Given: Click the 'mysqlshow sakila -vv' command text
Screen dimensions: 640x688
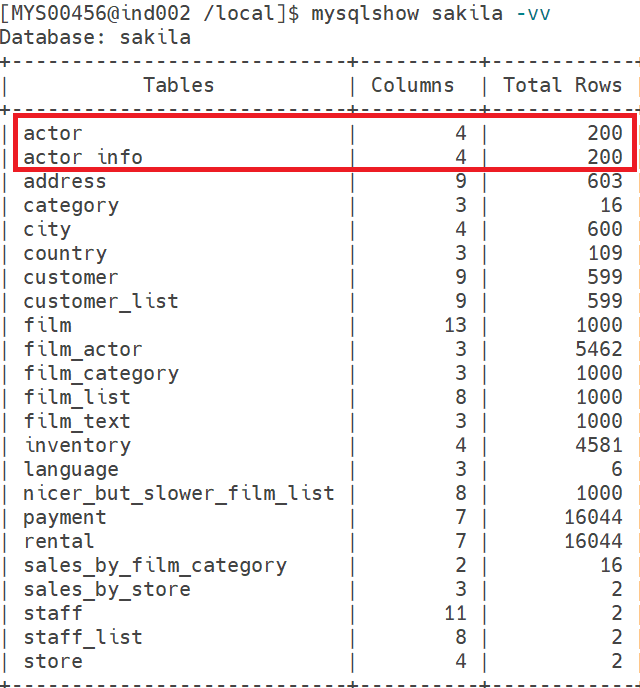Looking at the screenshot, I should (431, 14).
